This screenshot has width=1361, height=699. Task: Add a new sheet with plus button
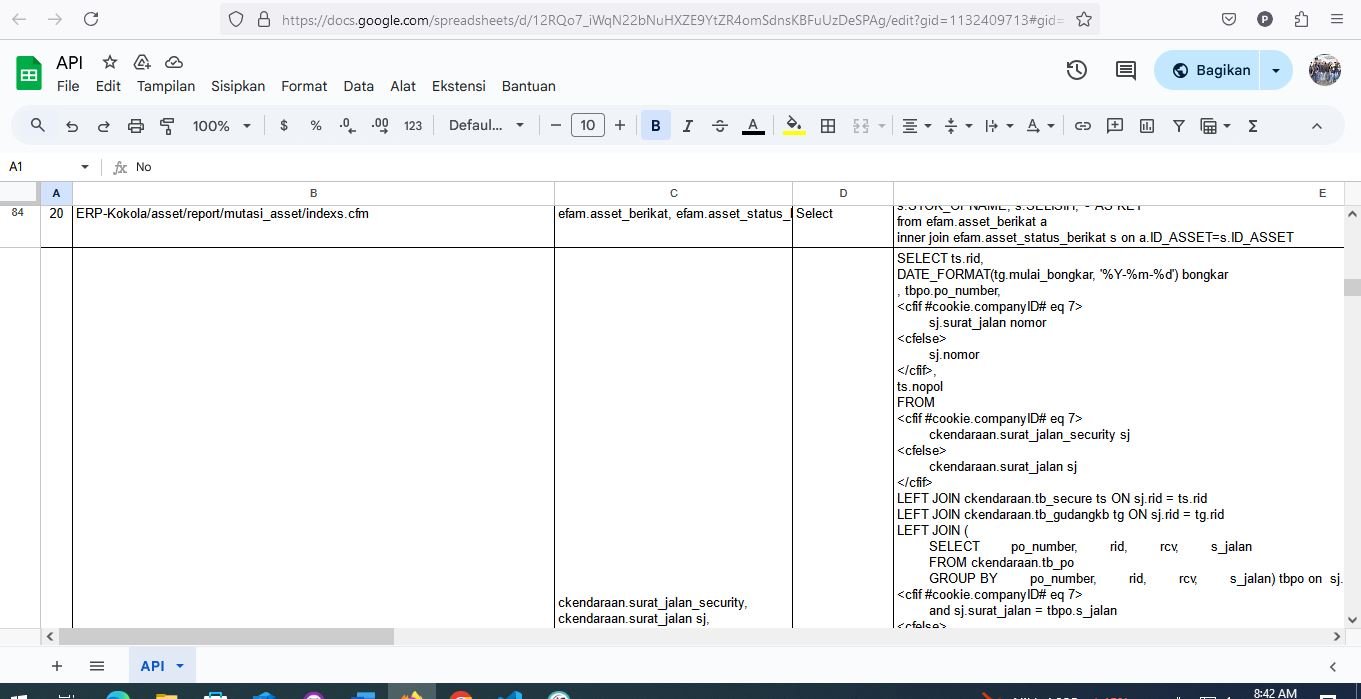[57, 666]
